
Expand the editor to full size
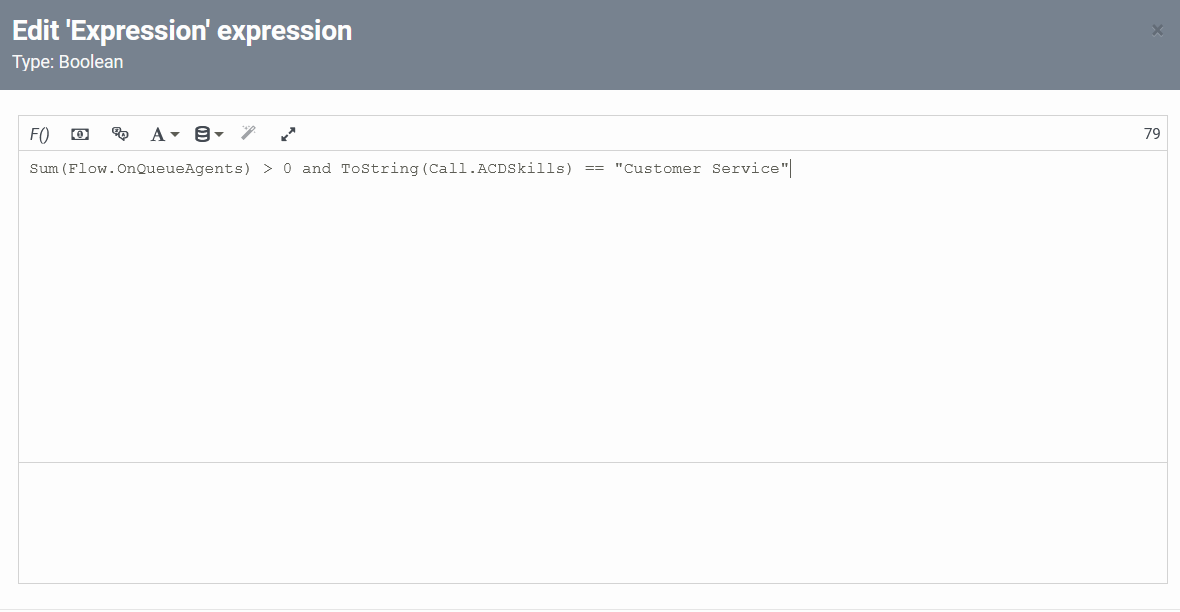point(288,134)
